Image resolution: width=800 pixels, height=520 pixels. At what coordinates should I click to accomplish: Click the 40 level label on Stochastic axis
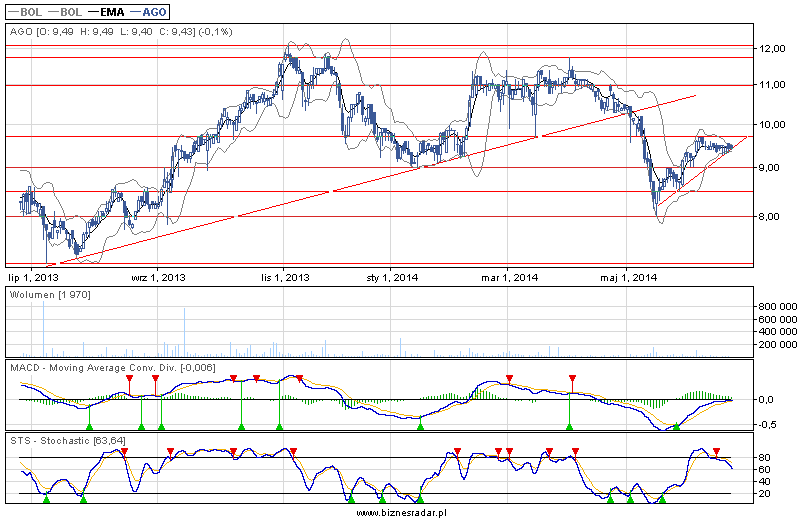coord(764,482)
